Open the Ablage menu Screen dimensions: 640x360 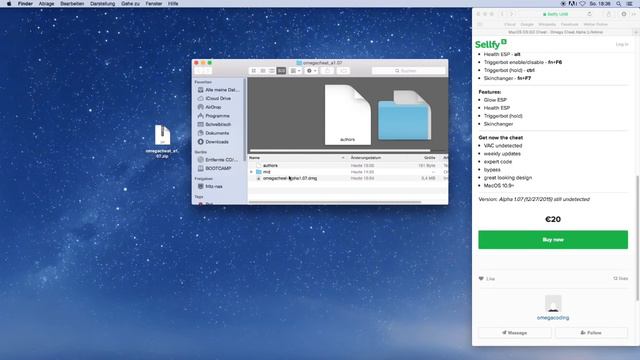[46, 4]
